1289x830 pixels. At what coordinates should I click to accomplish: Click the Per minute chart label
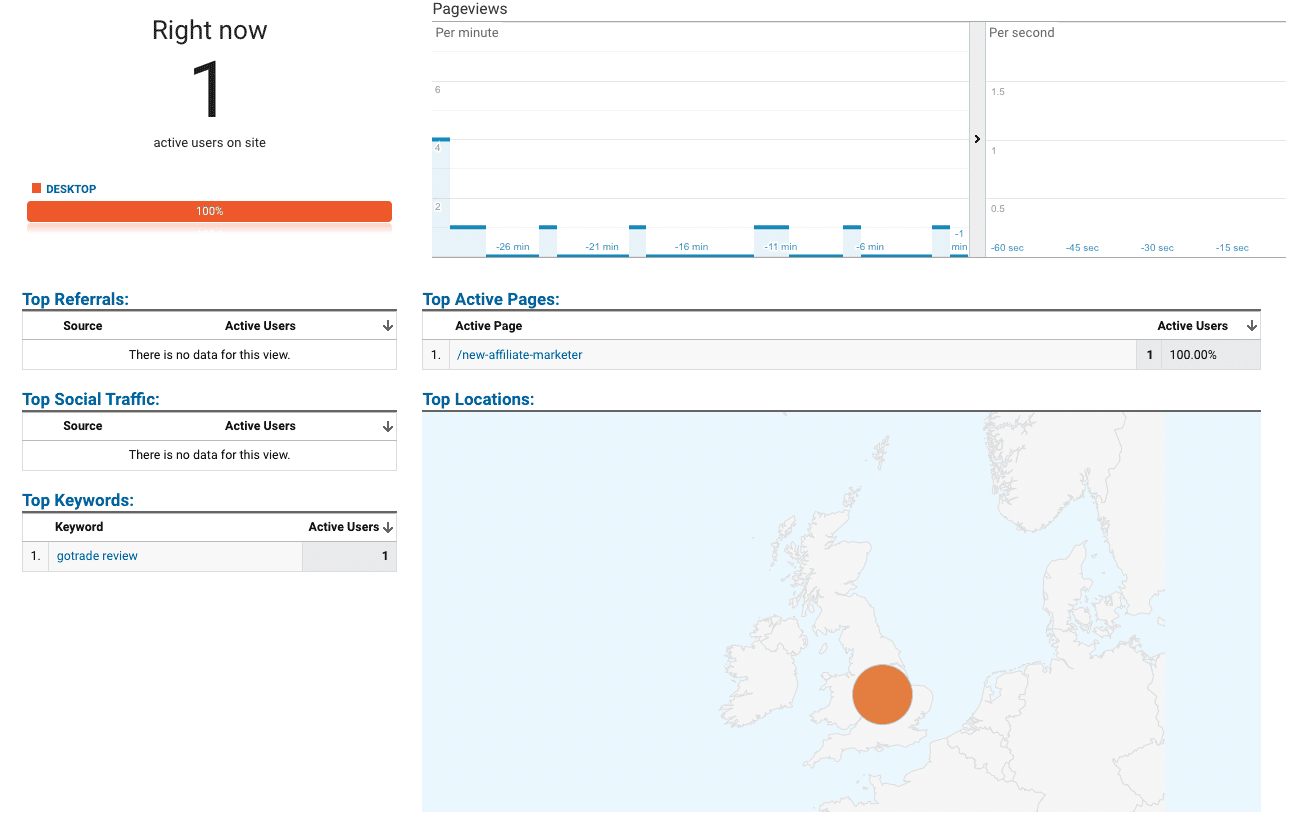coord(467,33)
